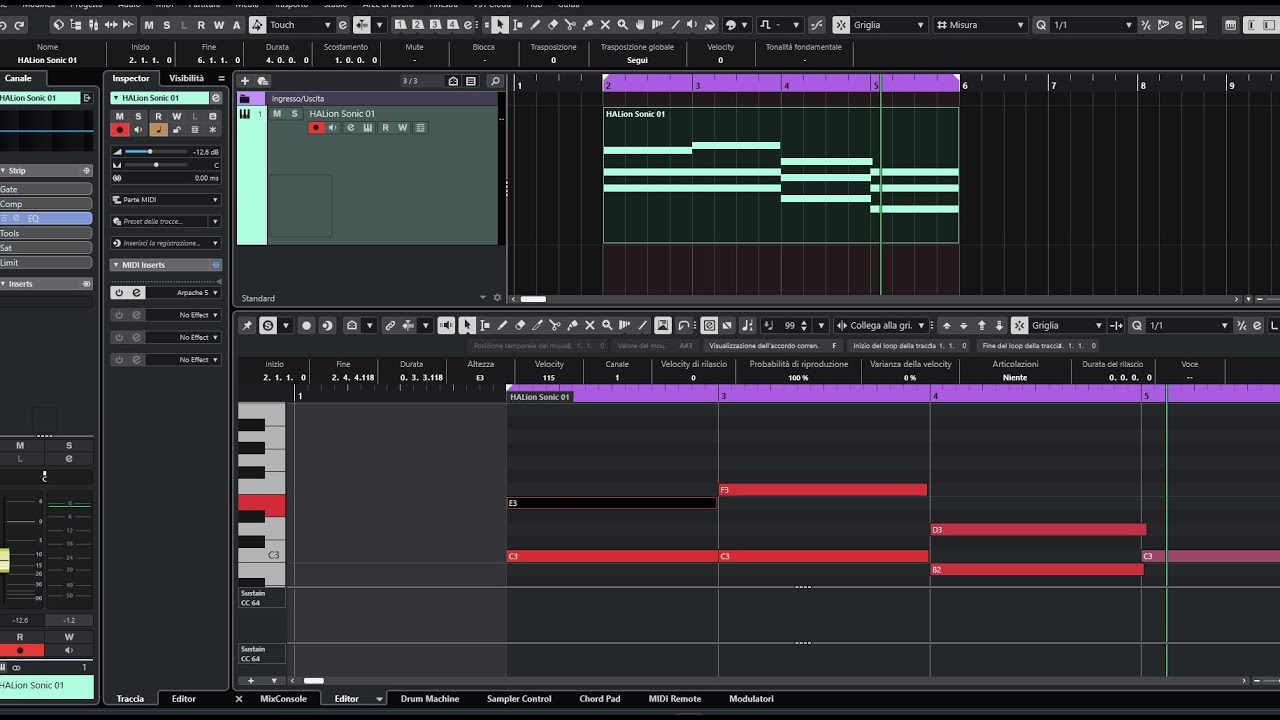This screenshot has height=720, width=1280.
Task: Select the Mute tool in top toolbar
Action: [605, 25]
